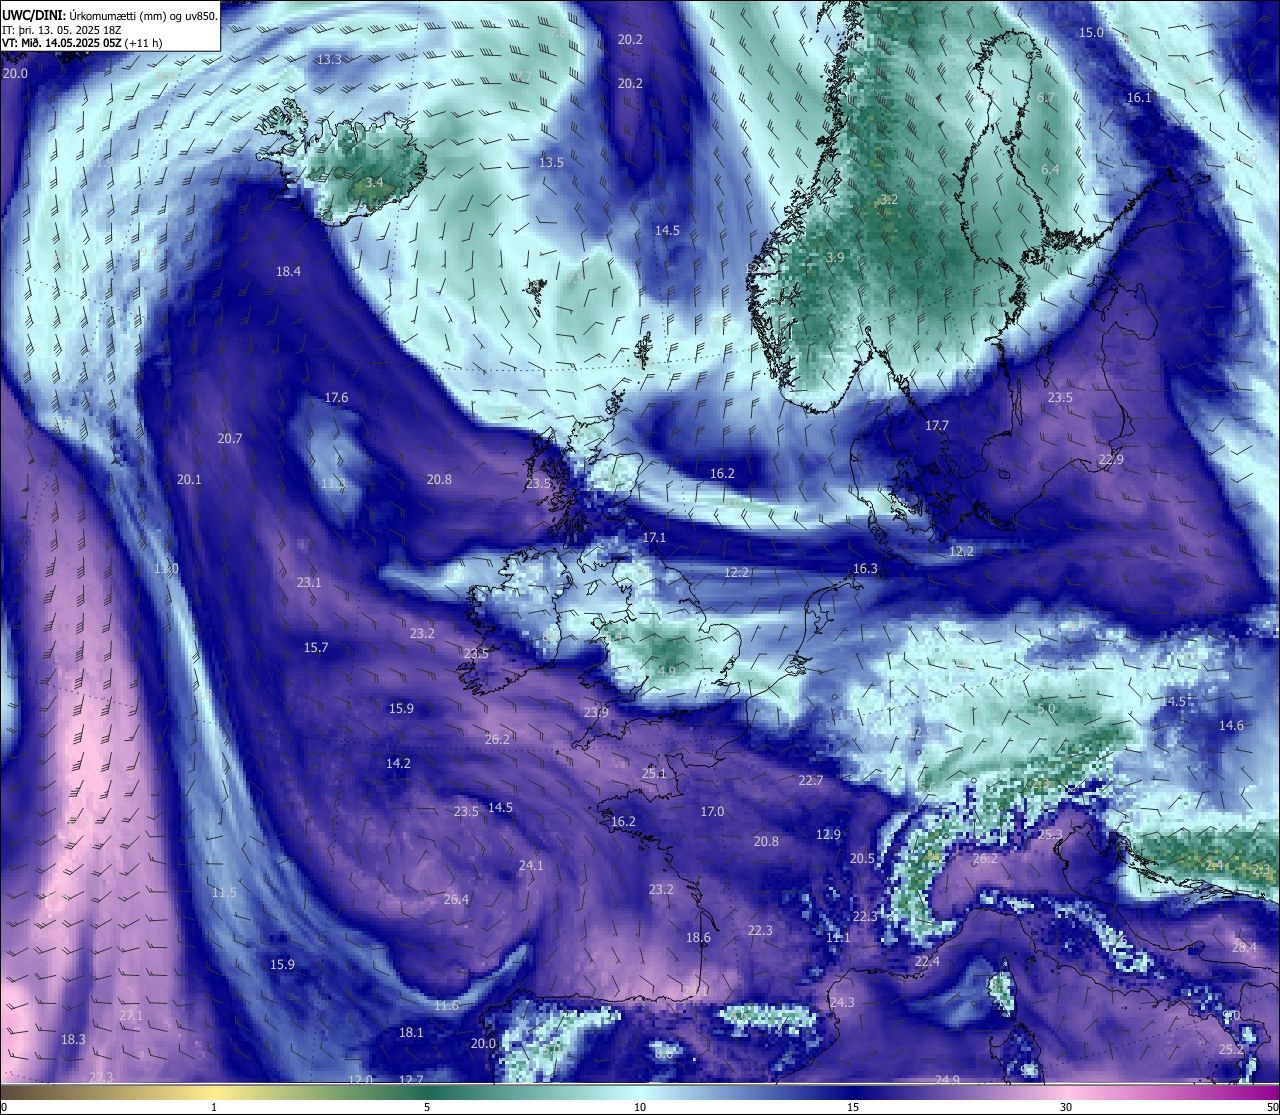This screenshot has height=1115, width=1280.
Task: Click the 20.1 value in the Atlantic
Action: 189,479
